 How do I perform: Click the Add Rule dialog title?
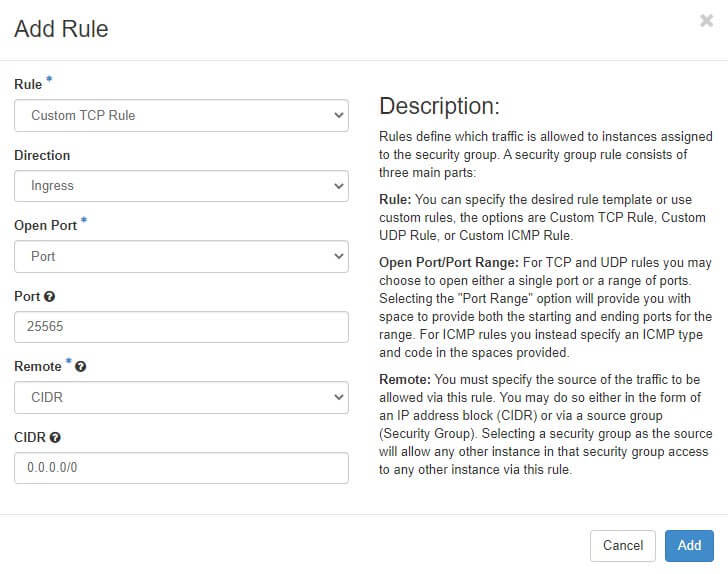pos(61,29)
